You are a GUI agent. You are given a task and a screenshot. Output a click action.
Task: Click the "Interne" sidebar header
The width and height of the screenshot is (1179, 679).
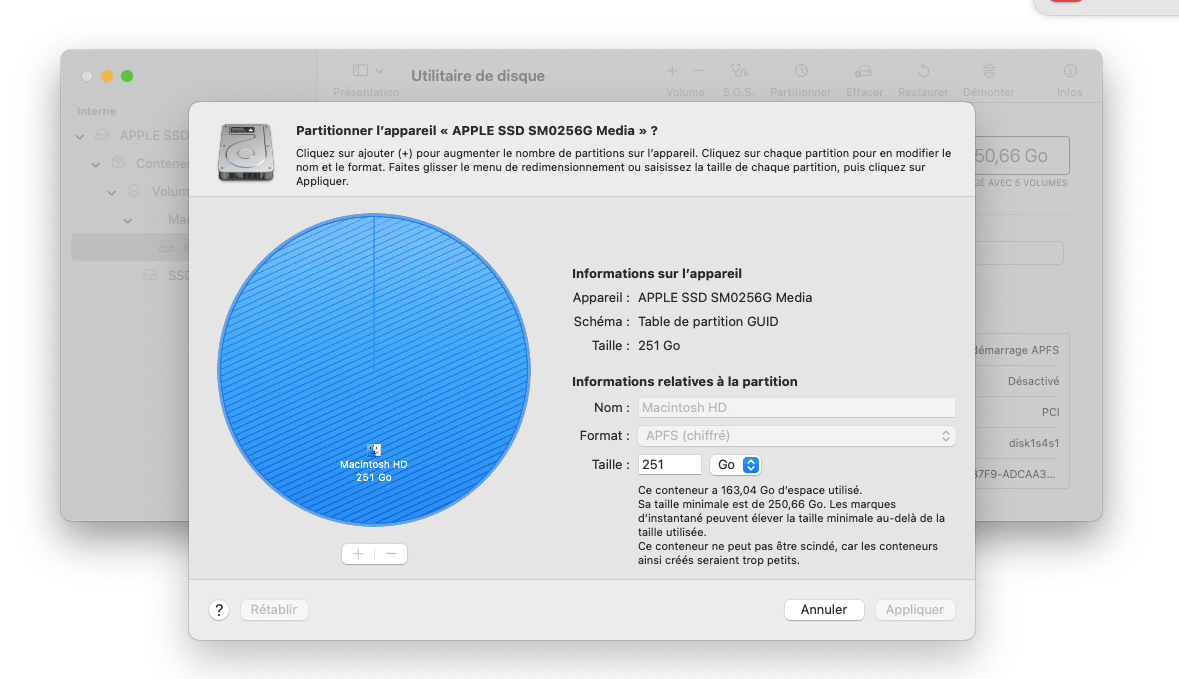point(96,111)
